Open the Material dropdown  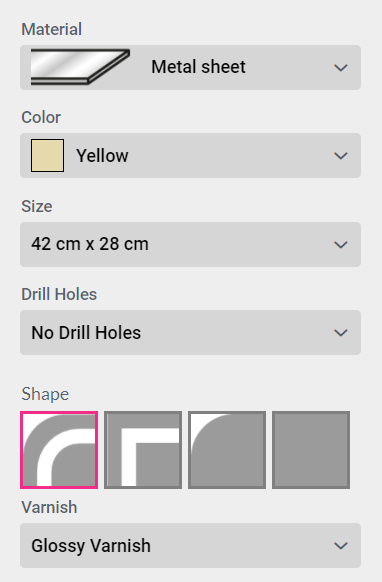point(190,68)
